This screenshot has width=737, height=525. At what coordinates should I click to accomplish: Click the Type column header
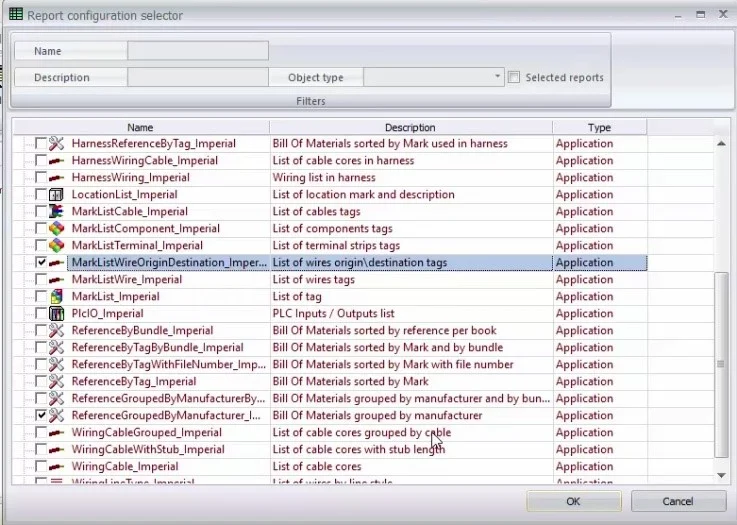tap(599, 127)
